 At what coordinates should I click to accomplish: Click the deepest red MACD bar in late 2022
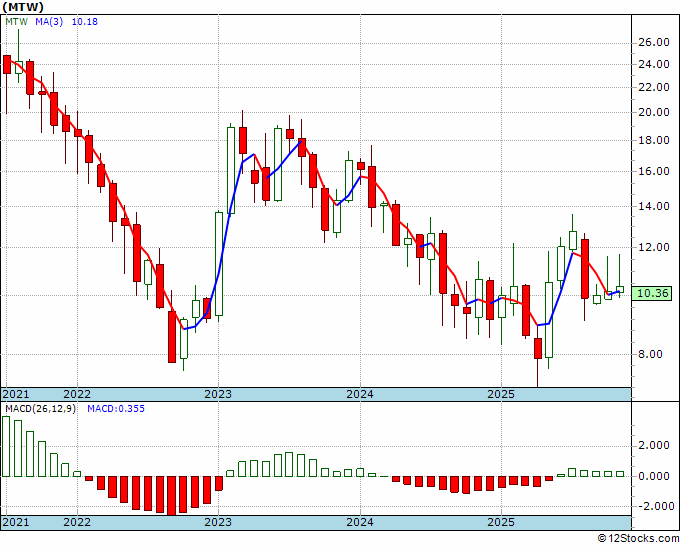point(172,496)
